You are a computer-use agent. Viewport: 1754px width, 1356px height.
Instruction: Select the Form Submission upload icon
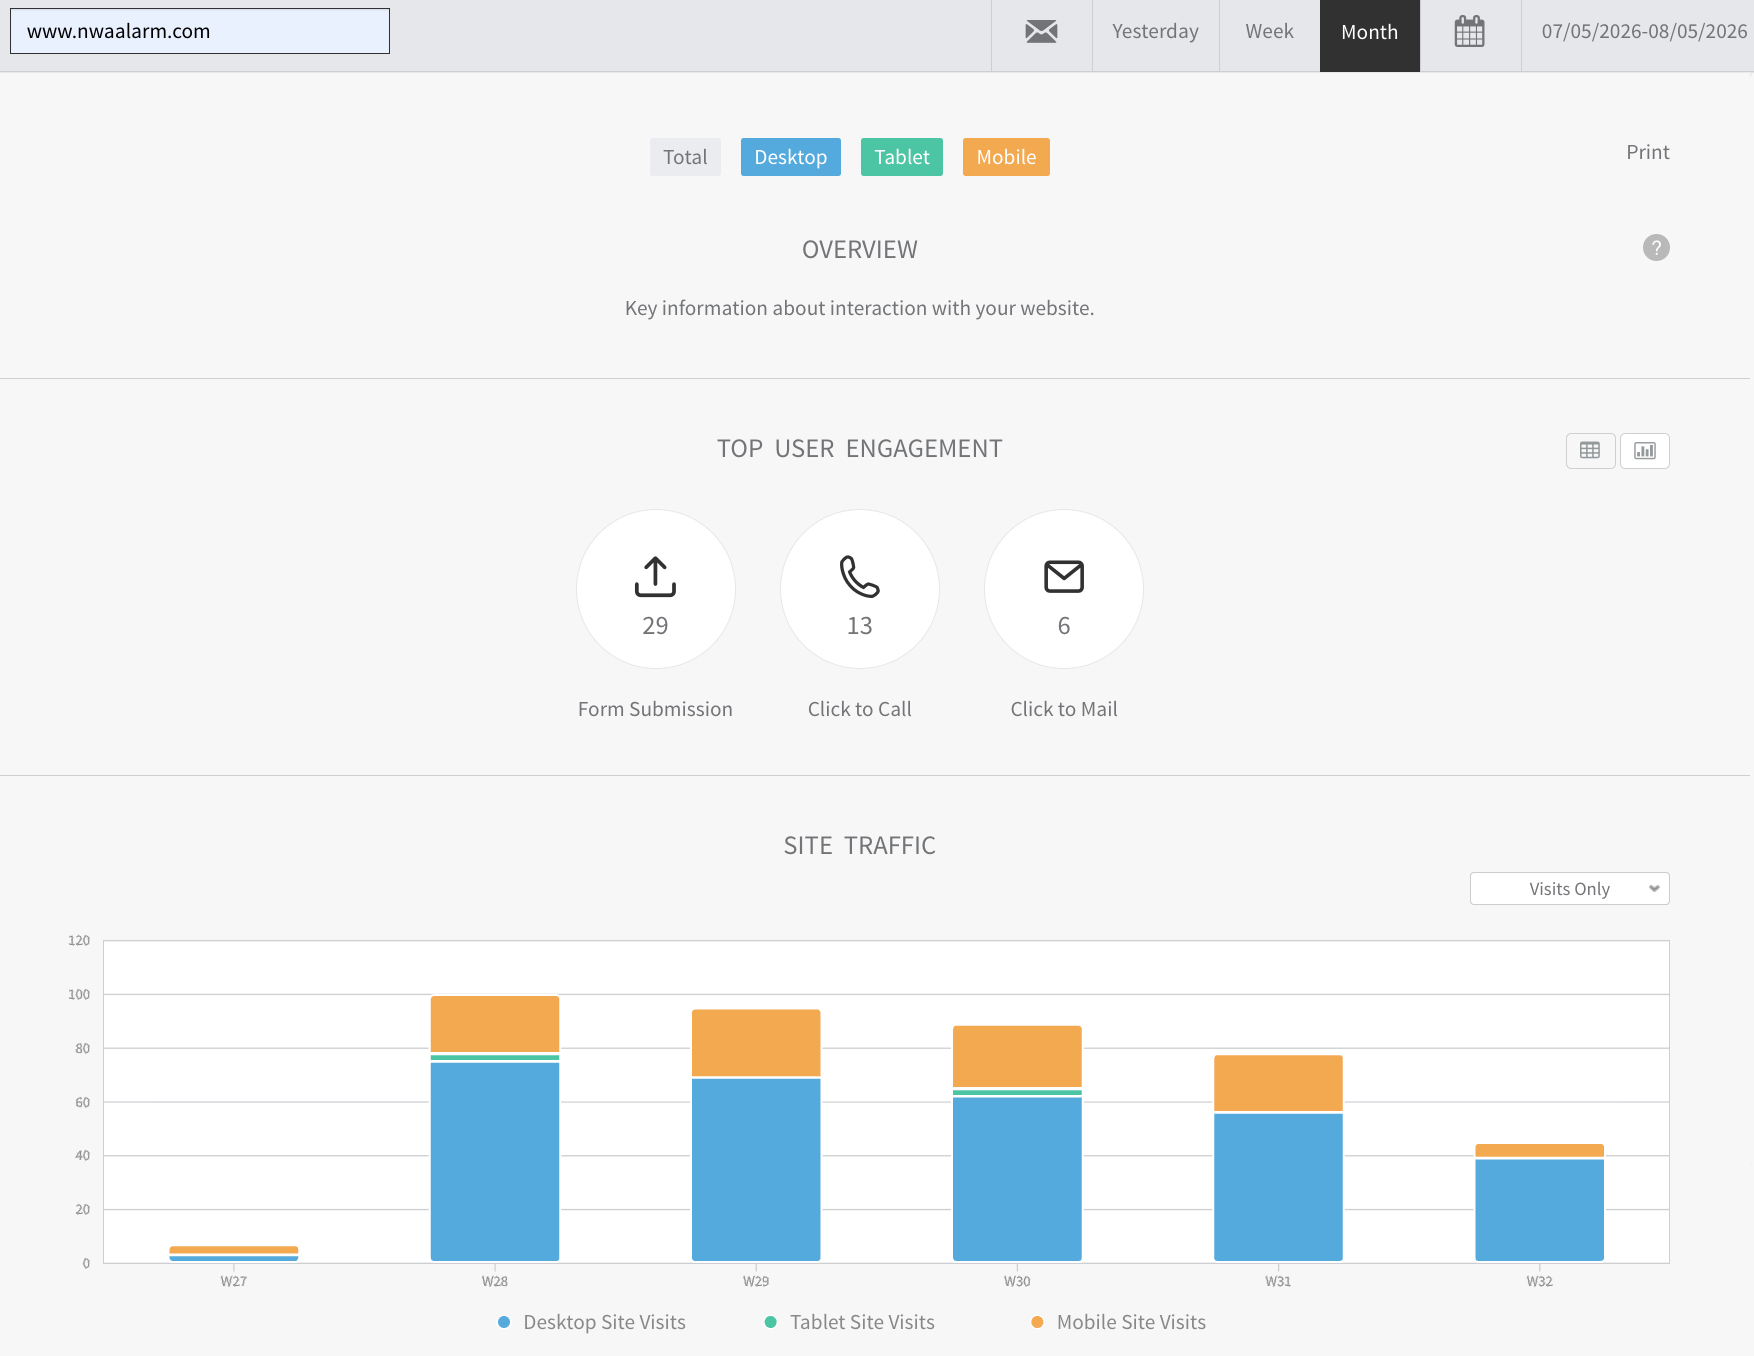pyautogui.click(x=655, y=577)
